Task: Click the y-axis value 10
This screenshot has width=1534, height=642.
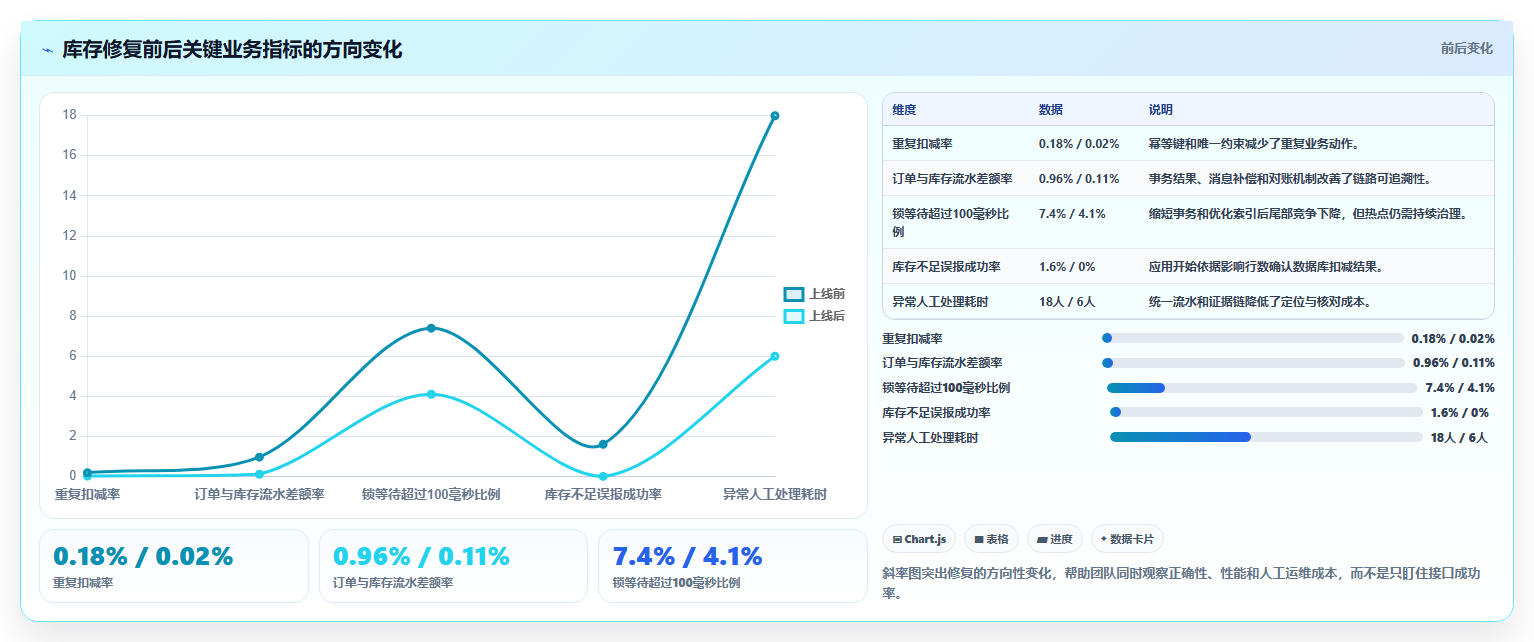Action: tap(70, 276)
